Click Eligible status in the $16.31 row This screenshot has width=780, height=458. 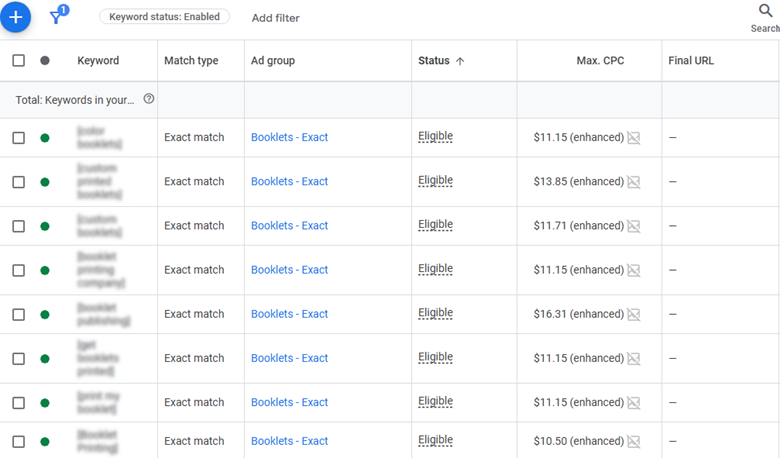click(x=435, y=313)
